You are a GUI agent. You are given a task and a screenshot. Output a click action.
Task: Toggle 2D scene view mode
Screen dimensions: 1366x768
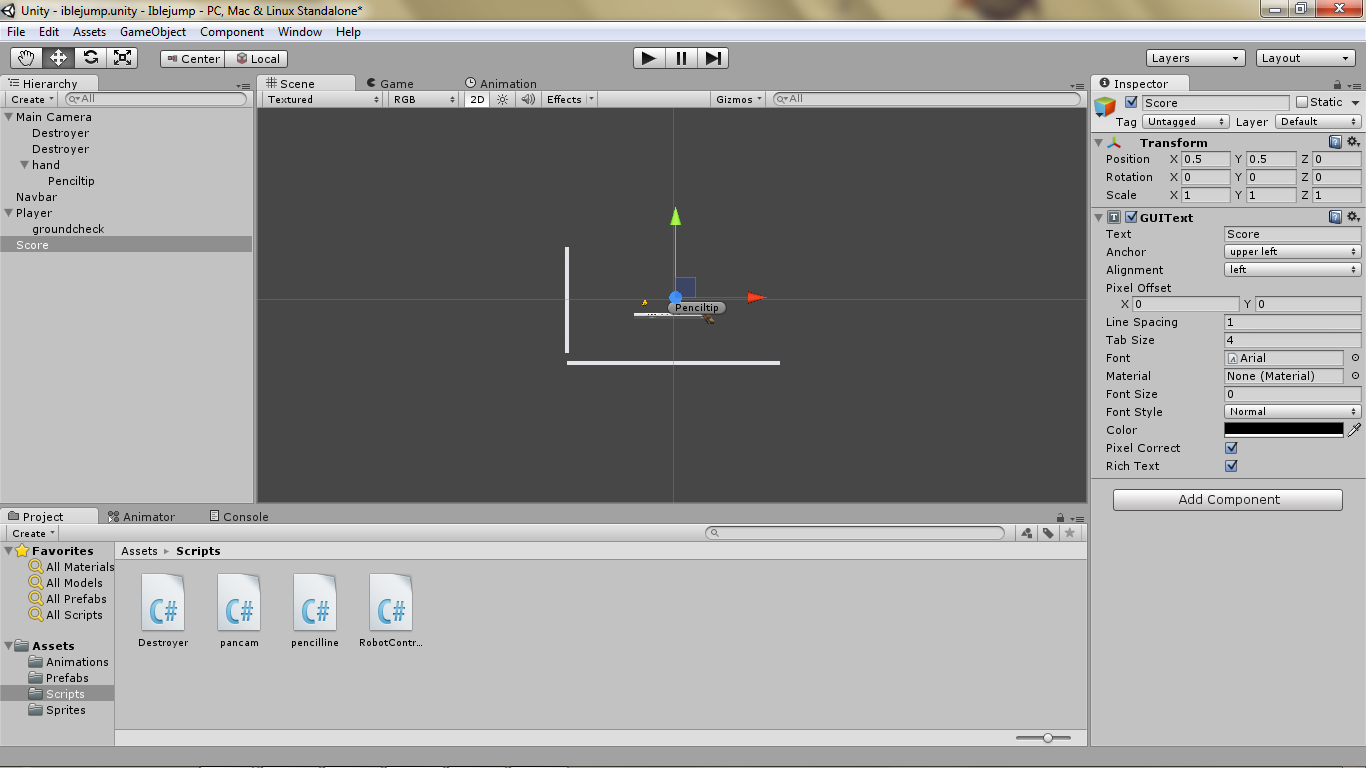(x=477, y=99)
